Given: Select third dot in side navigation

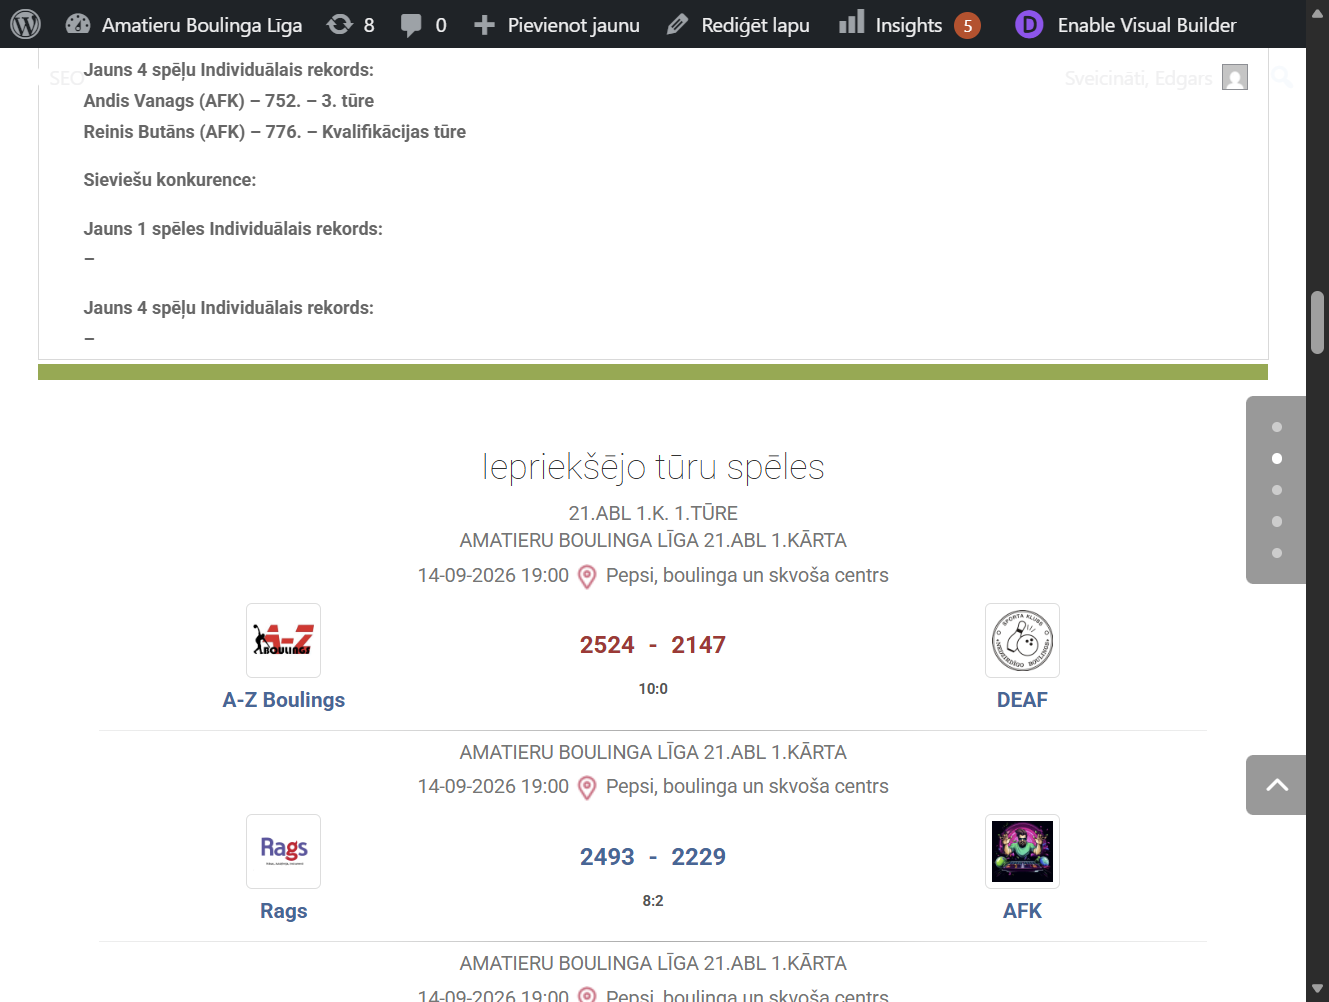Looking at the screenshot, I should [x=1277, y=490].
